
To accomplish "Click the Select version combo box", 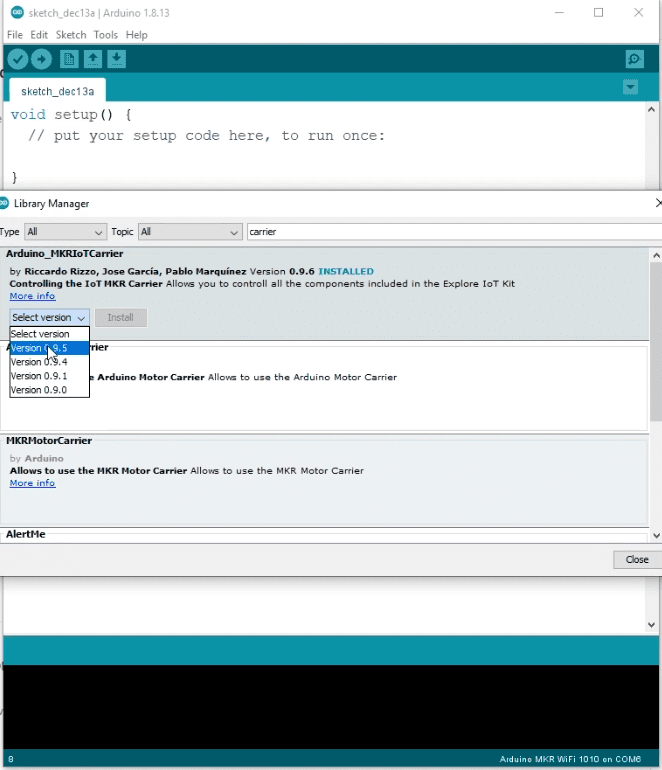I will tap(49, 317).
